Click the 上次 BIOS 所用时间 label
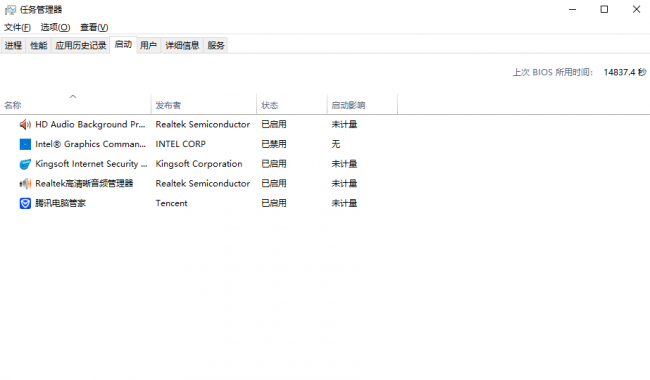The image size is (650, 380). pos(553,73)
